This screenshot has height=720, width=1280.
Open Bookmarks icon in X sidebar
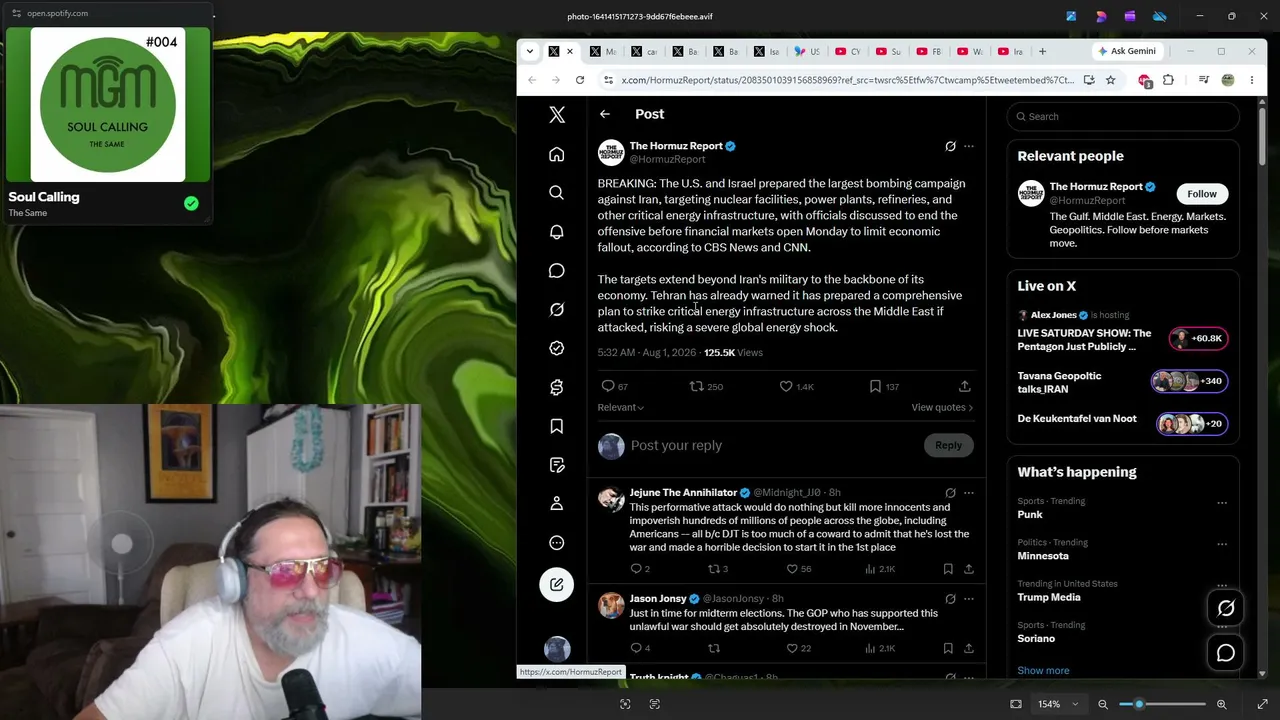click(x=557, y=426)
